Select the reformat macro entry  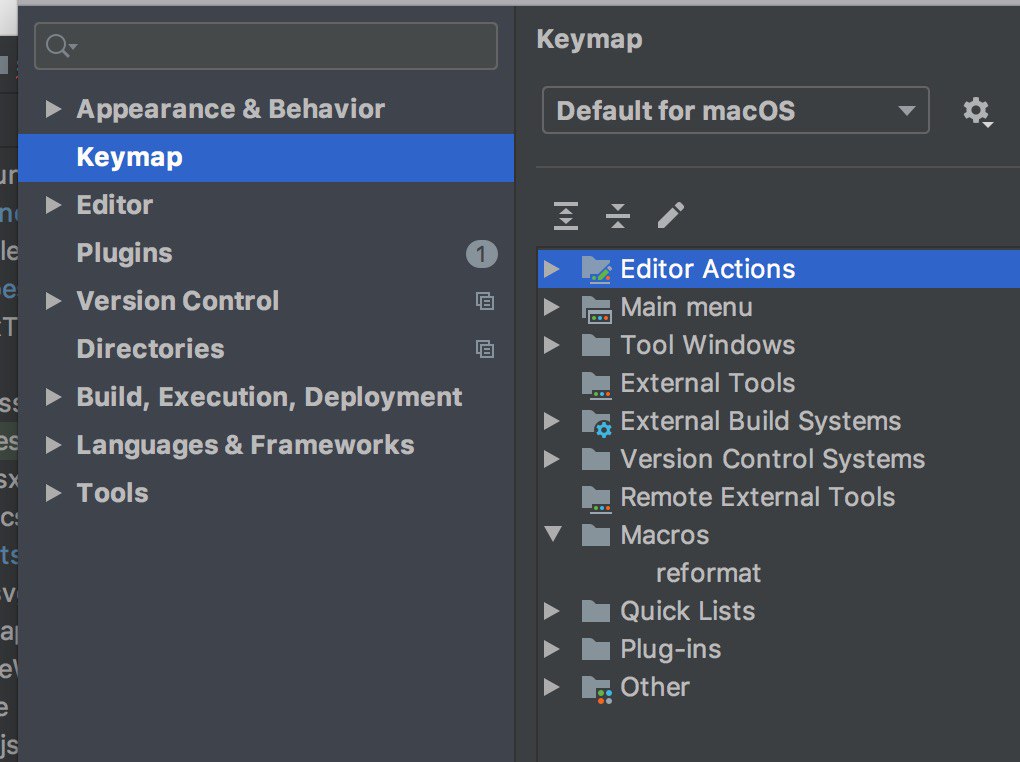(708, 573)
